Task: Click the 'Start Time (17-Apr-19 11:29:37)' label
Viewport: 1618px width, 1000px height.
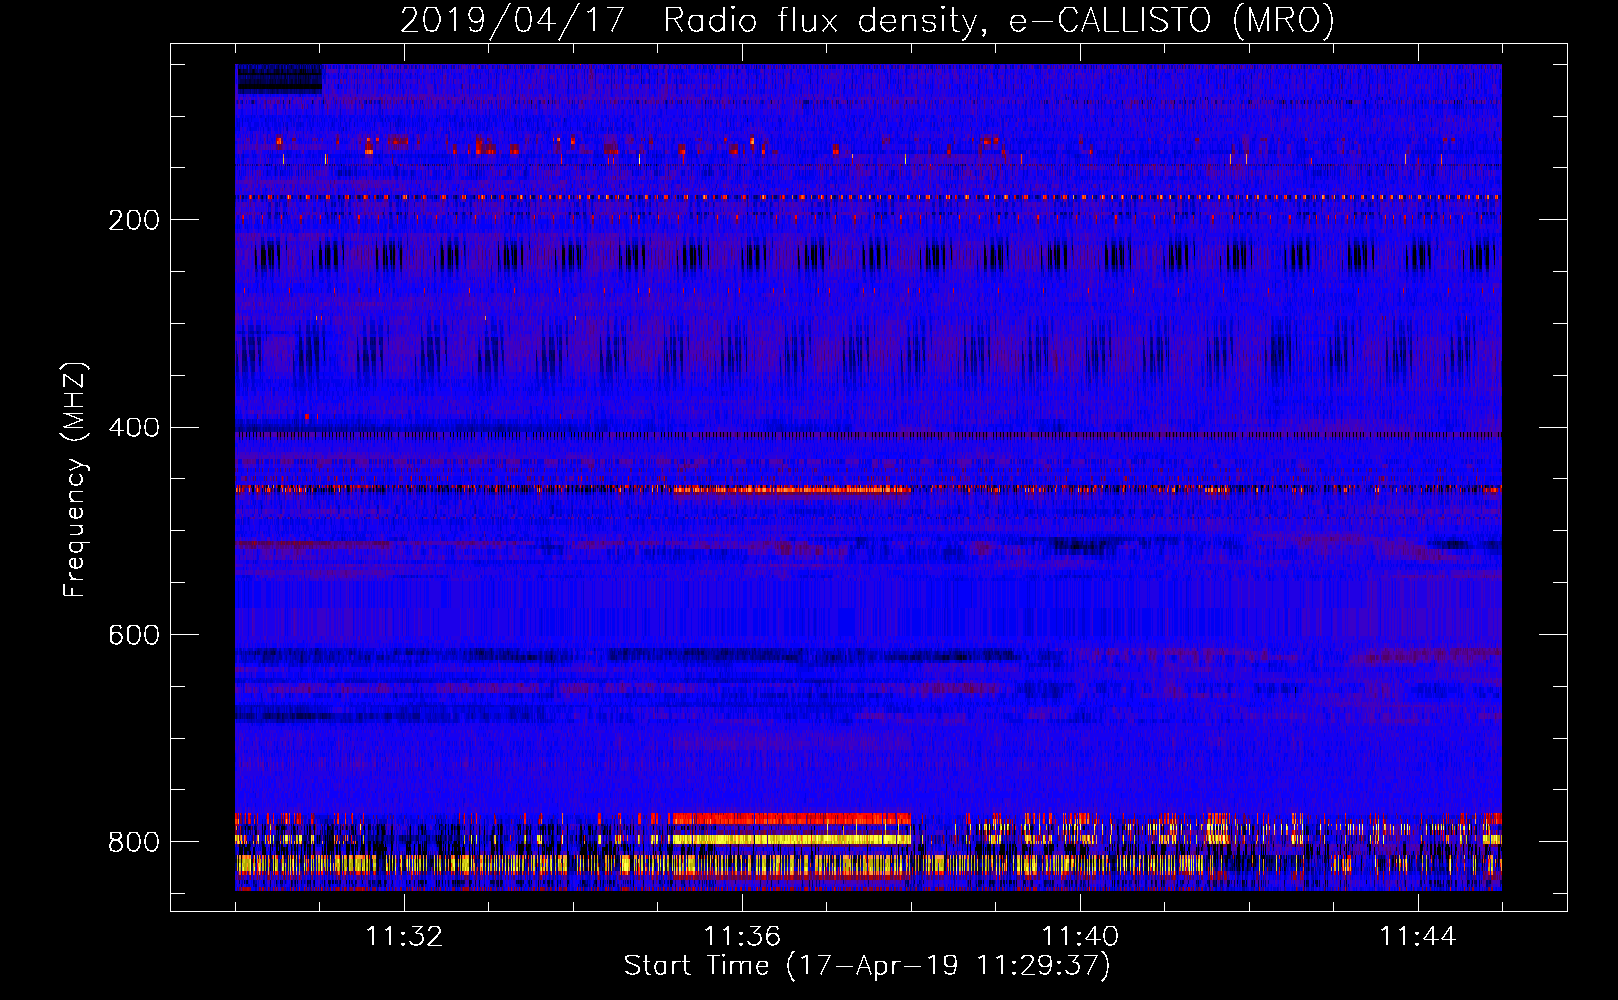Action: 867,966
